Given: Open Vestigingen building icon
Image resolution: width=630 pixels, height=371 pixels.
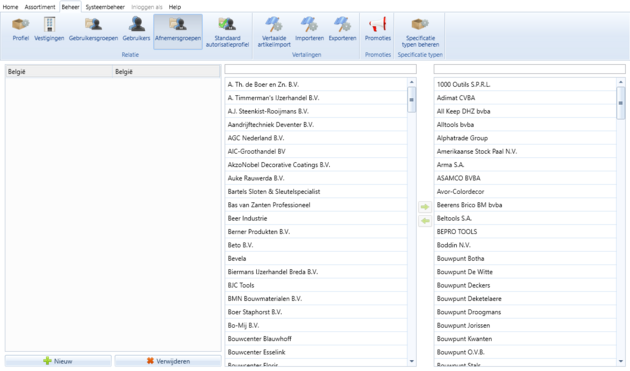Looking at the screenshot, I should coord(49,29).
